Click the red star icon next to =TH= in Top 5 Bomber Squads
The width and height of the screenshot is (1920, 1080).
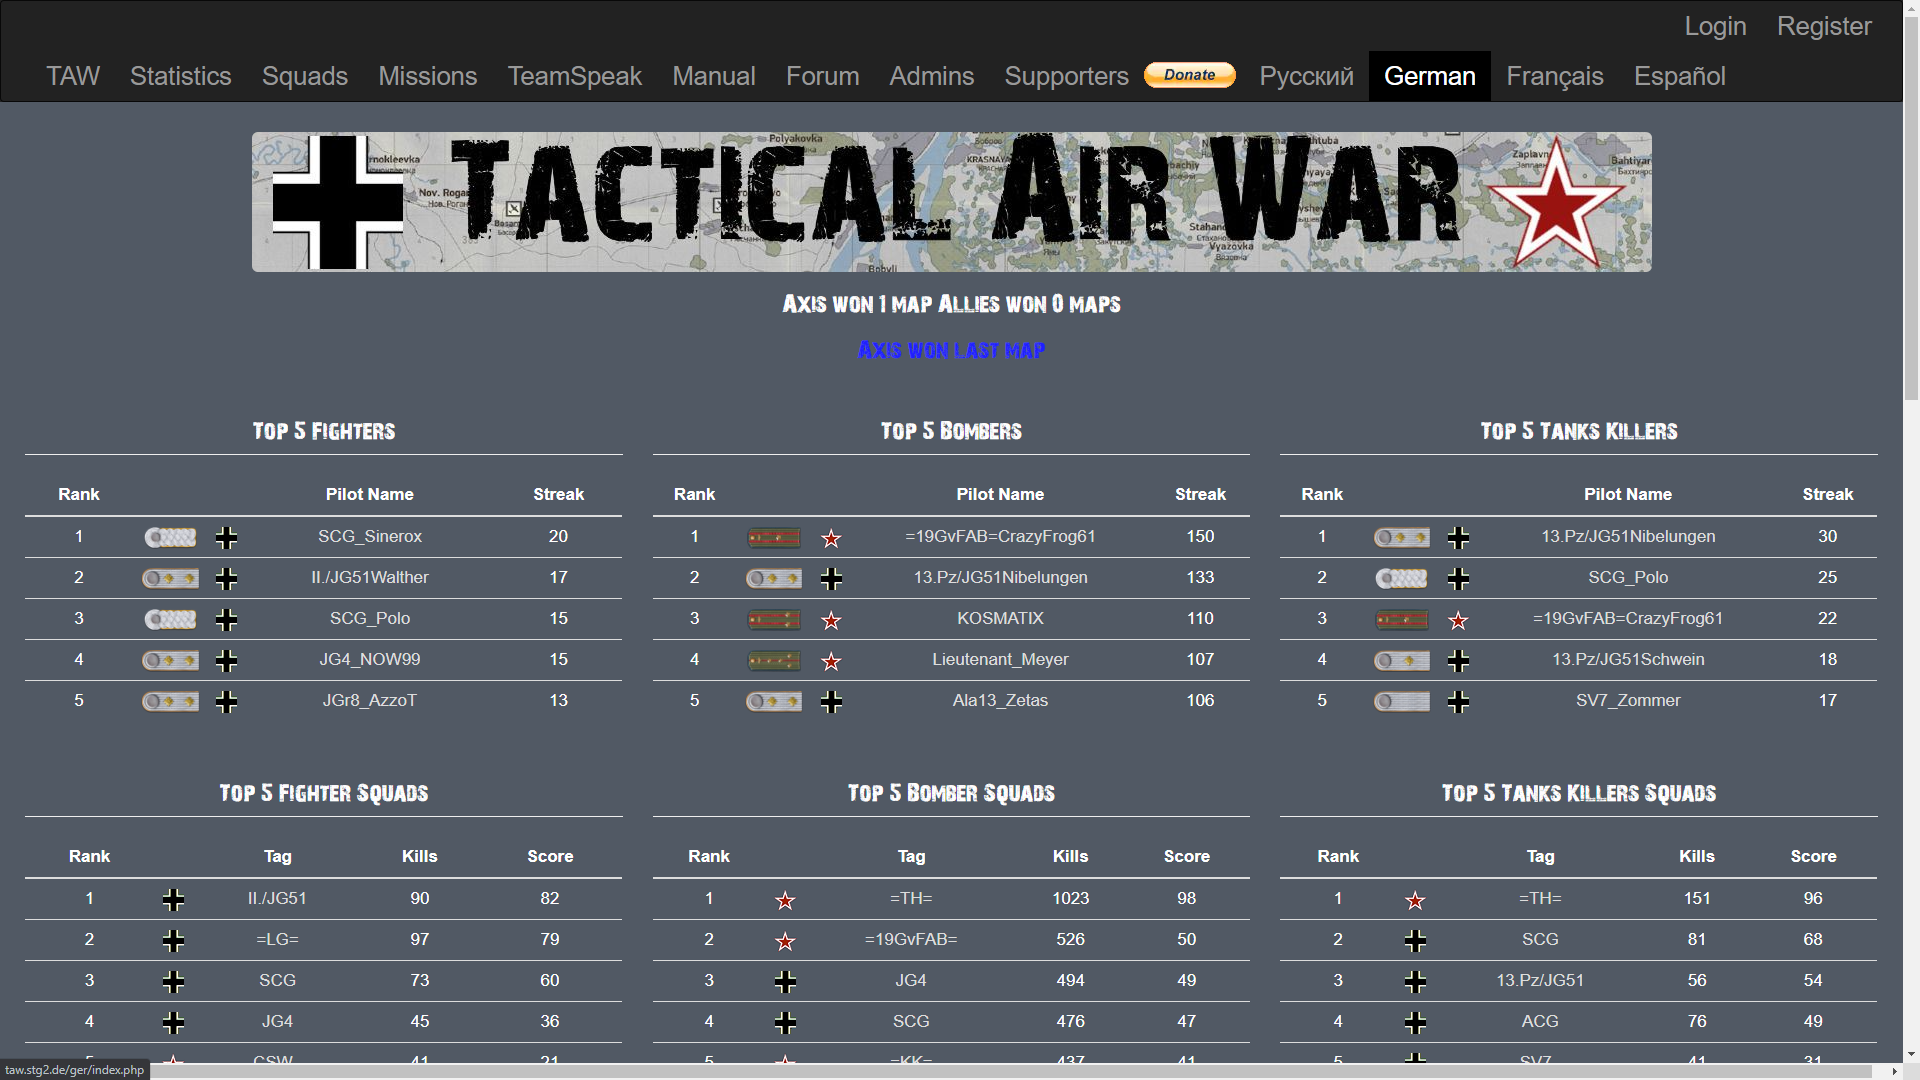[x=785, y=901]
